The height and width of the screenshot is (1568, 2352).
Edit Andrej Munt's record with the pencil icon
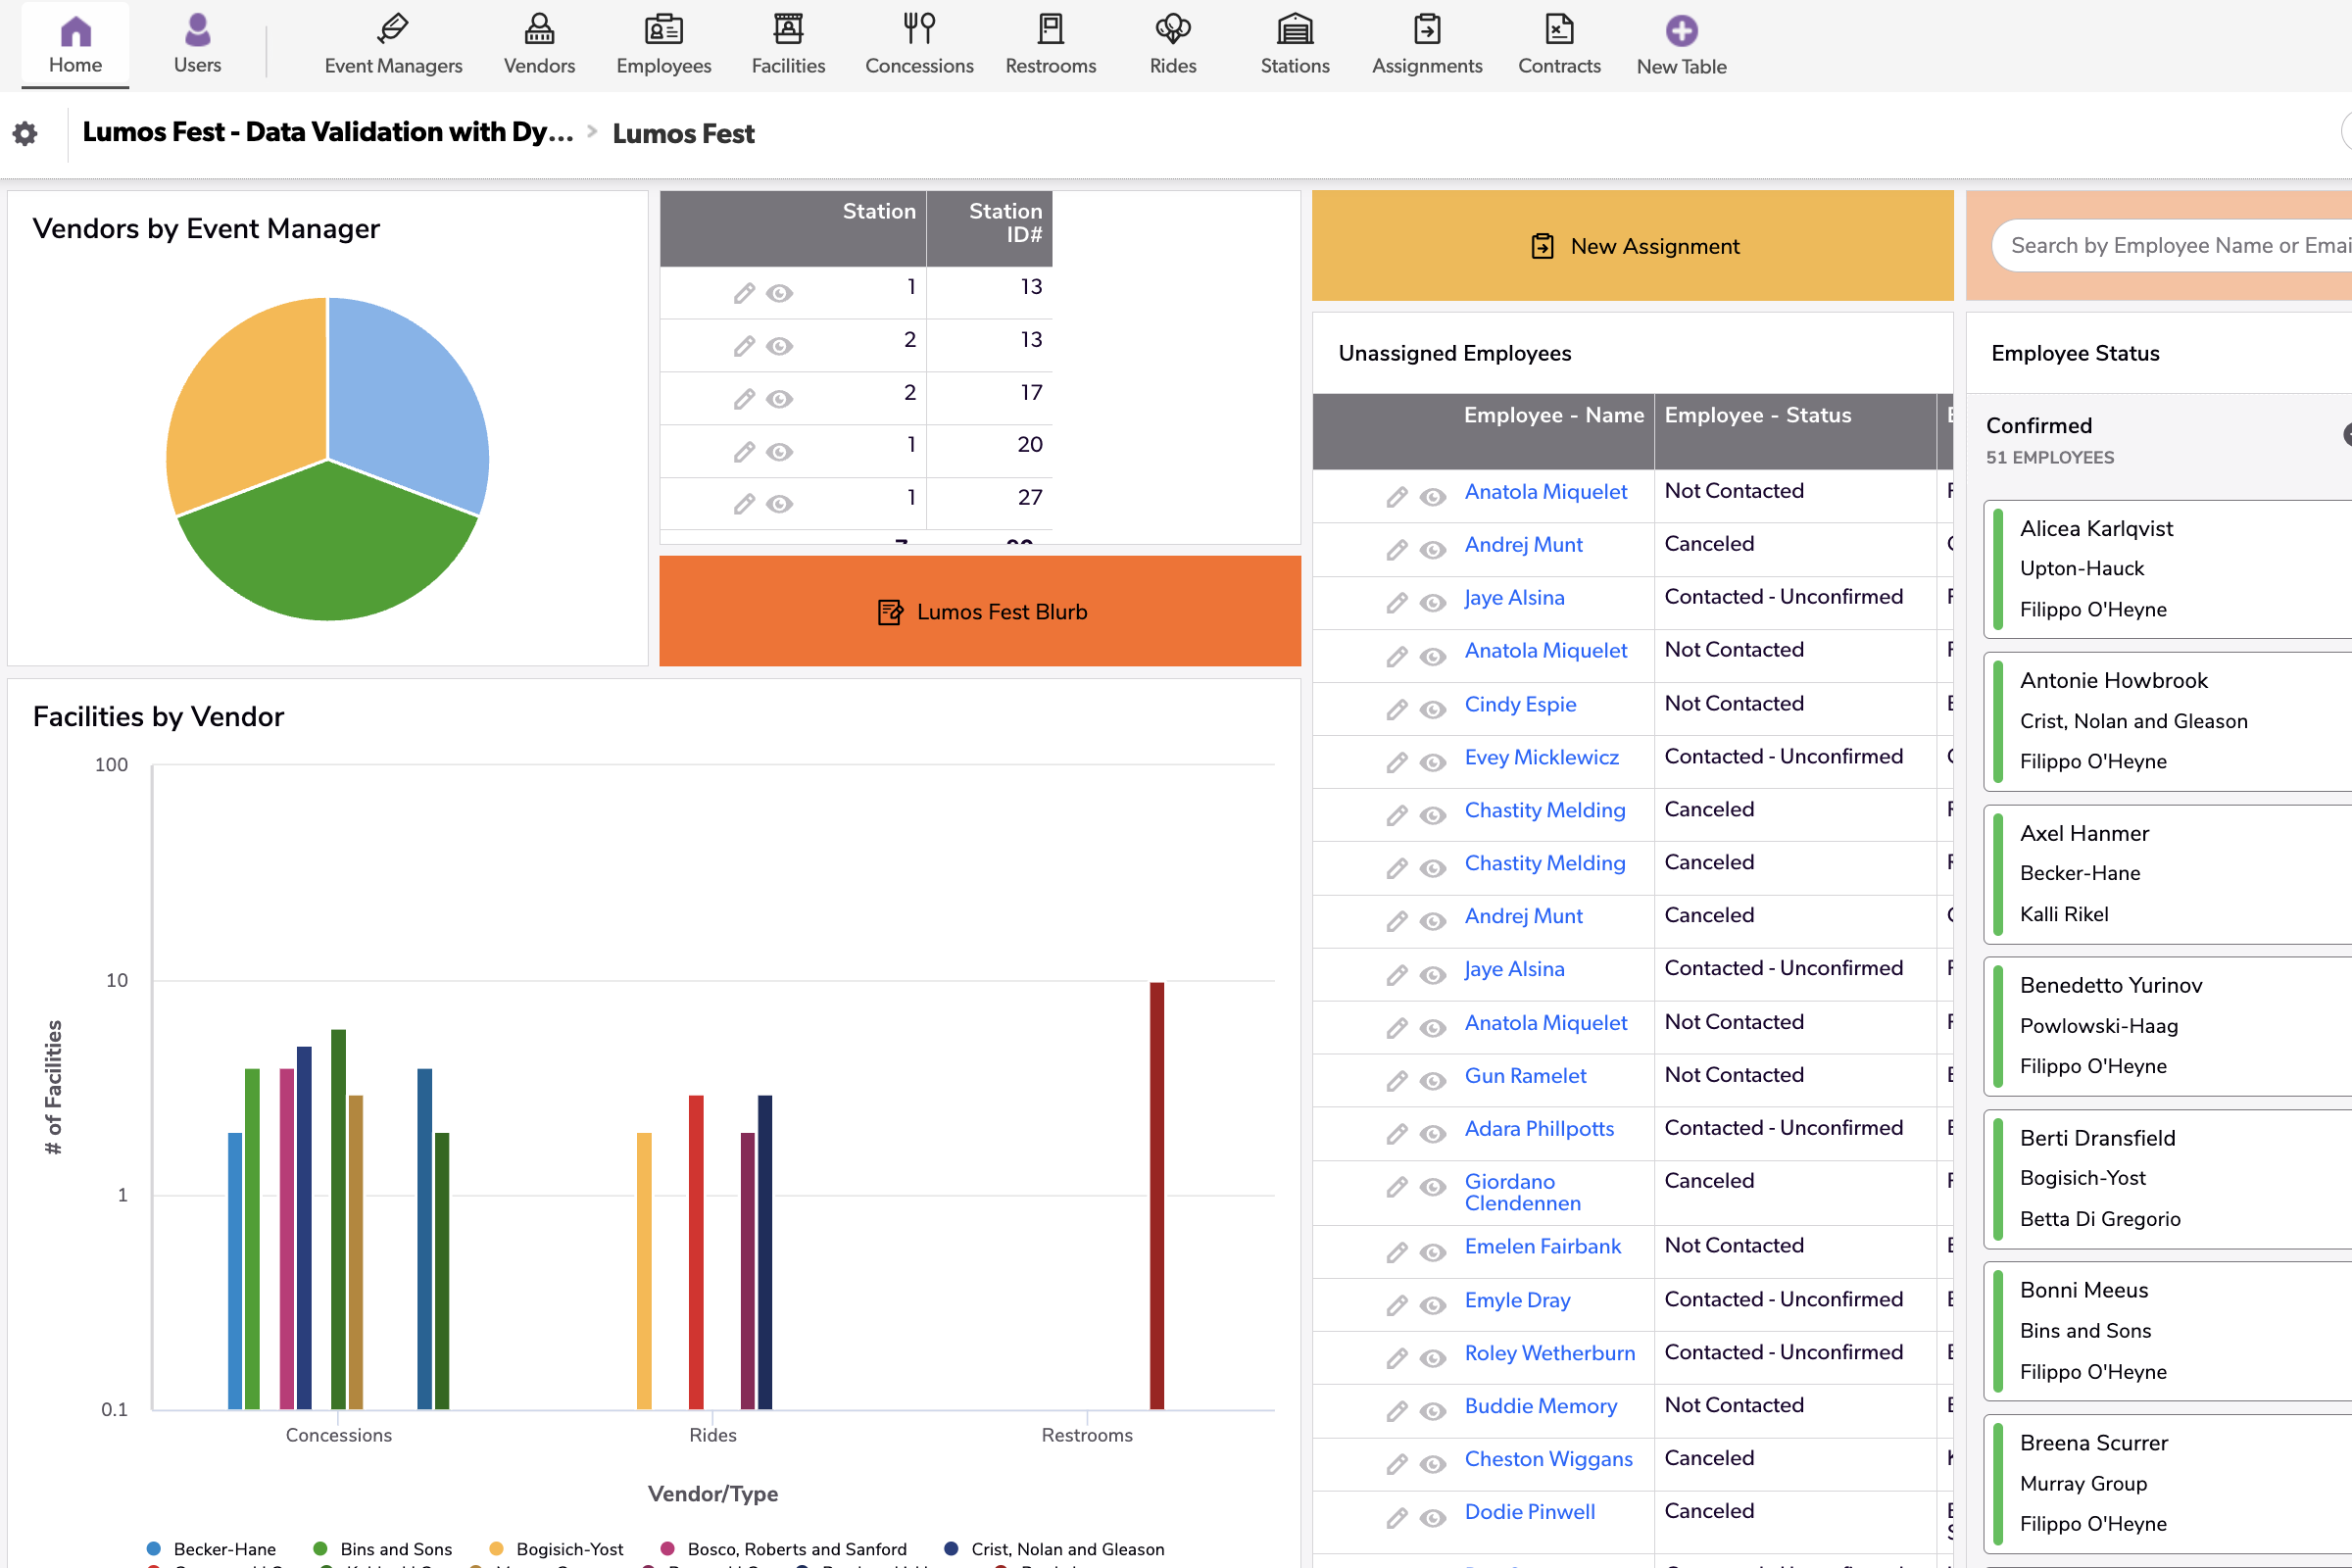tap(1396, 549)
